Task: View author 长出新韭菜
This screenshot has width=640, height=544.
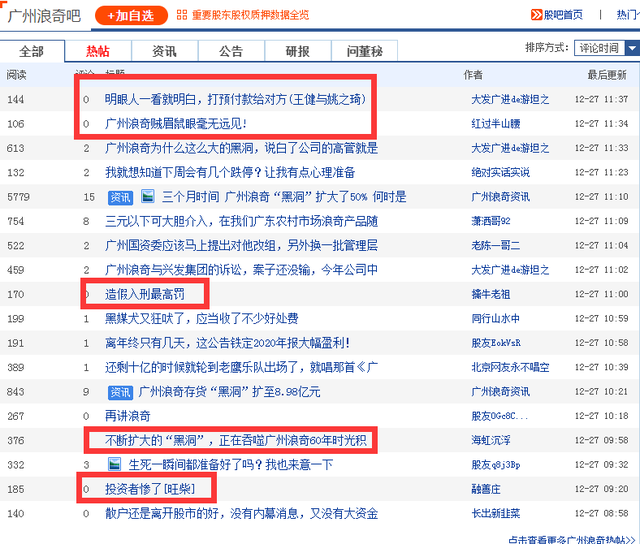Action: click(496, 514)
